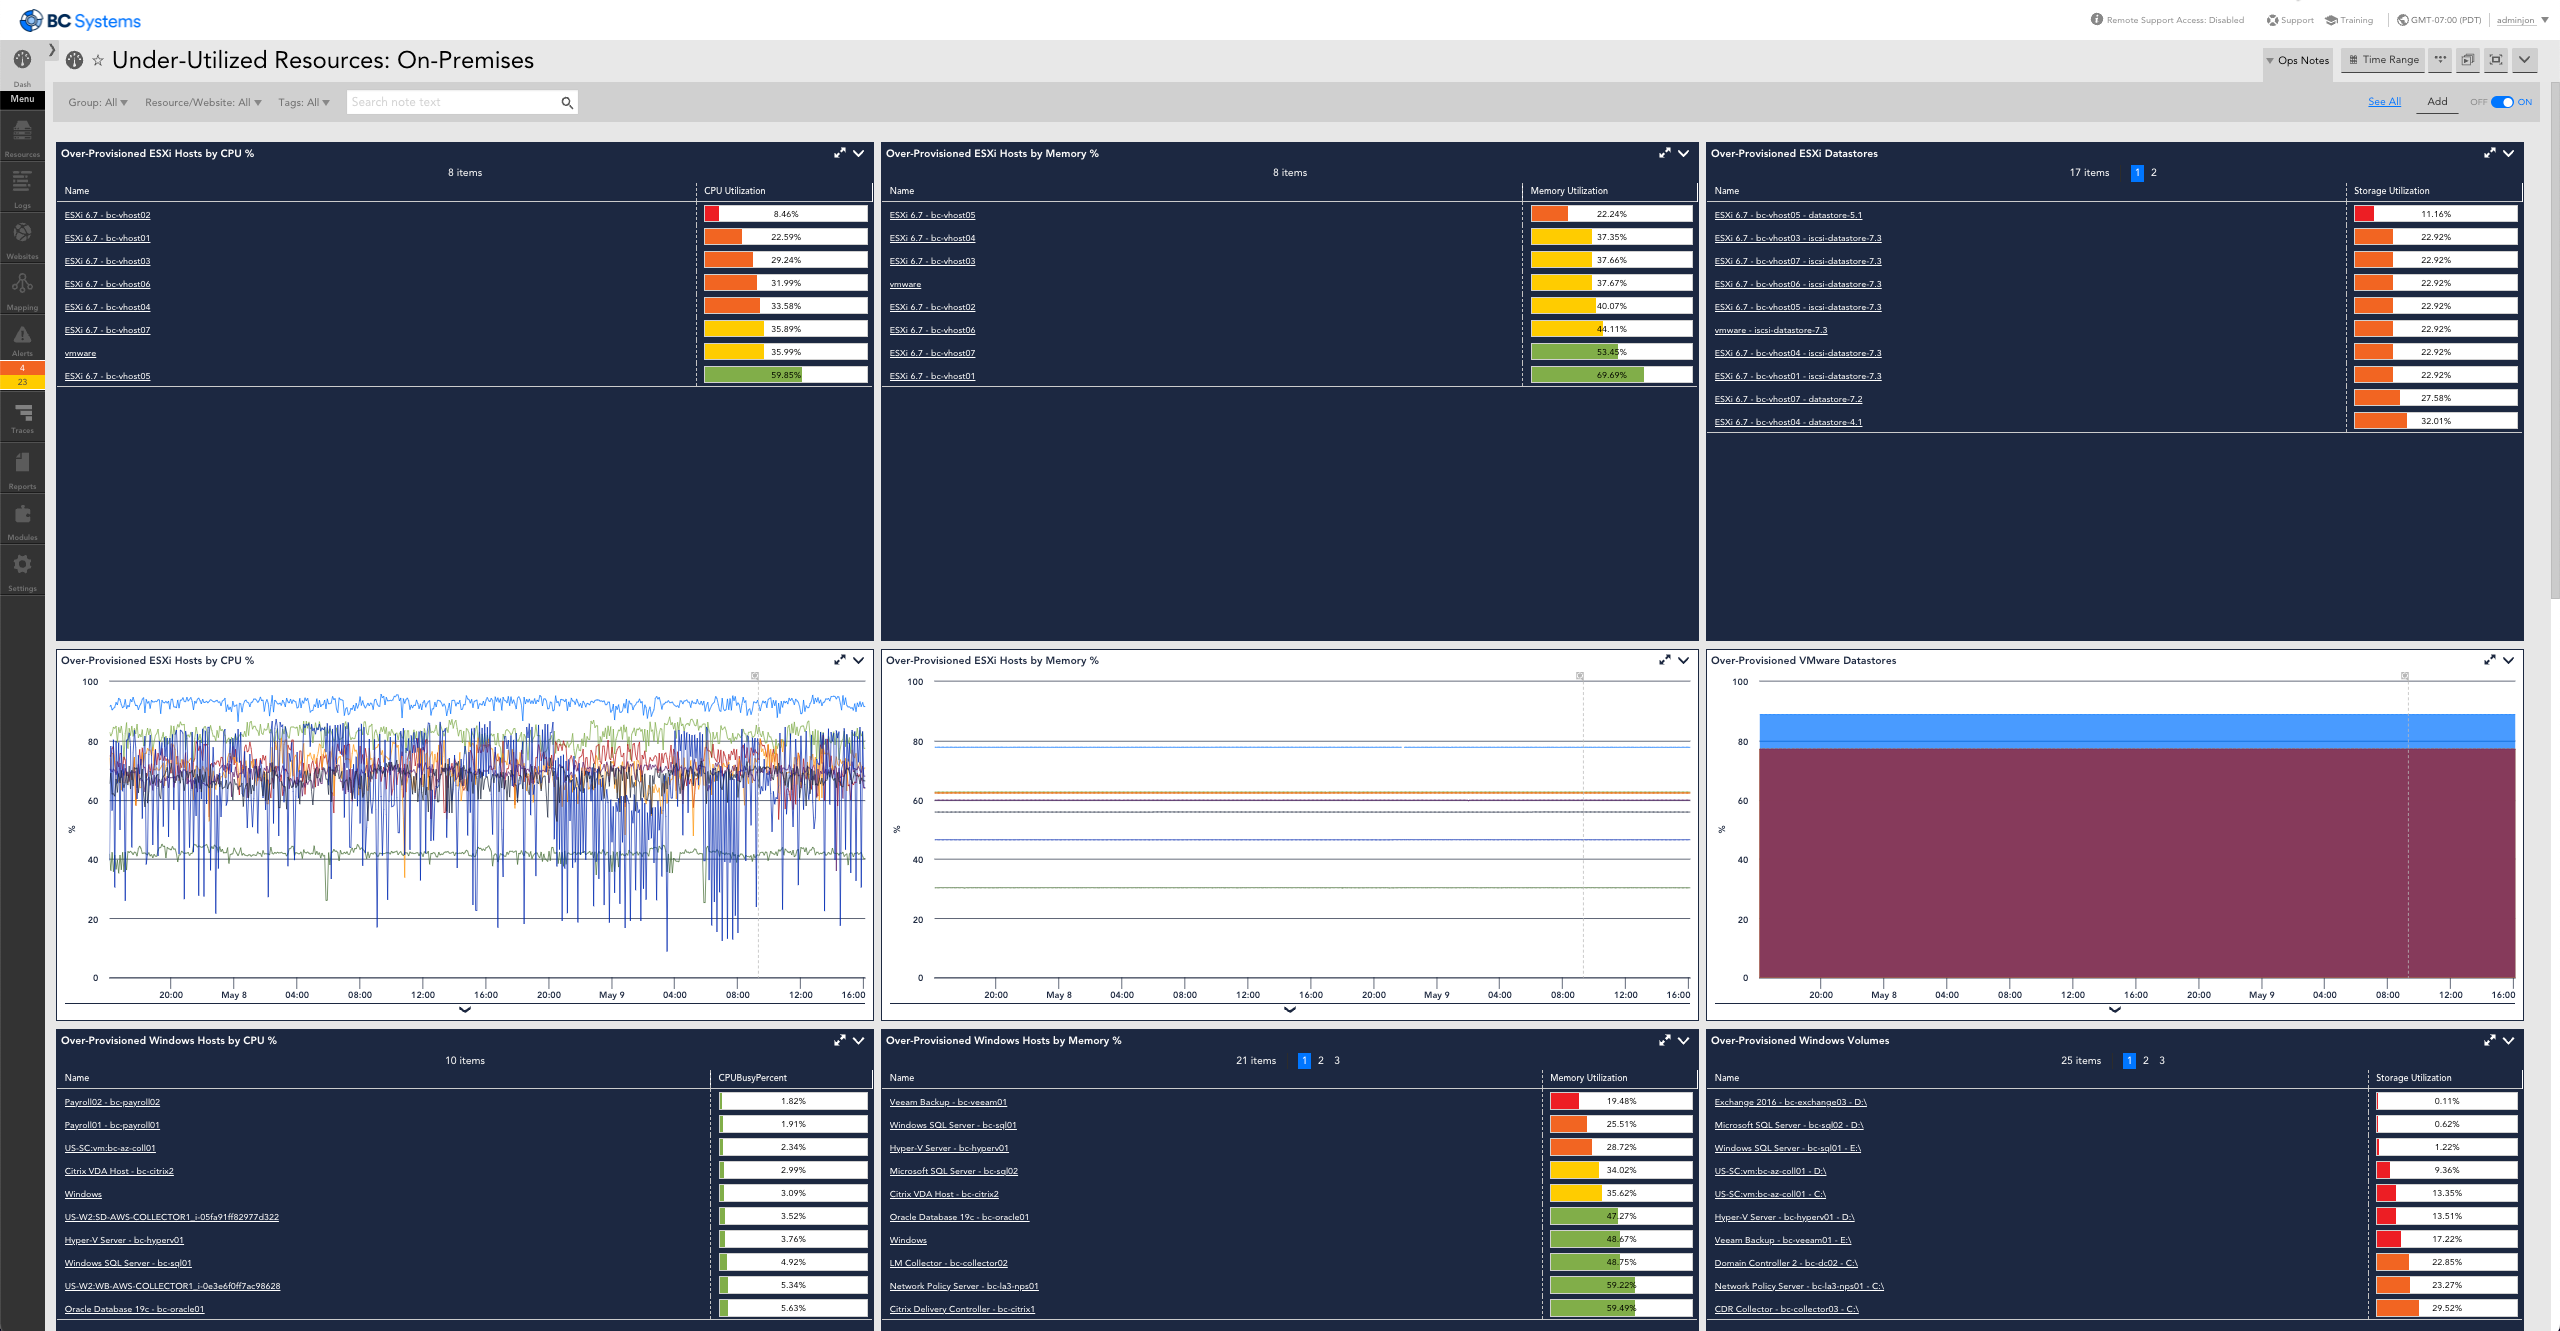Open the Group: All dropdown
2560x1331 pixels.
[x=97, y=102]
